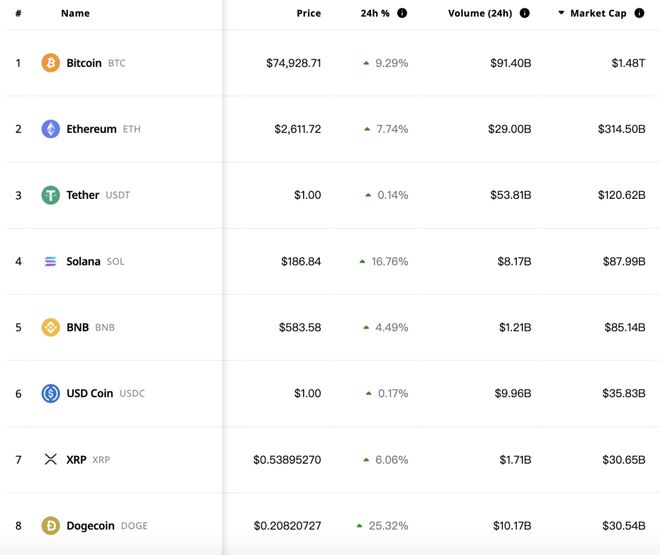Click Ethereum price $2,611.72
Screen dimensions: 660x555
298,129
